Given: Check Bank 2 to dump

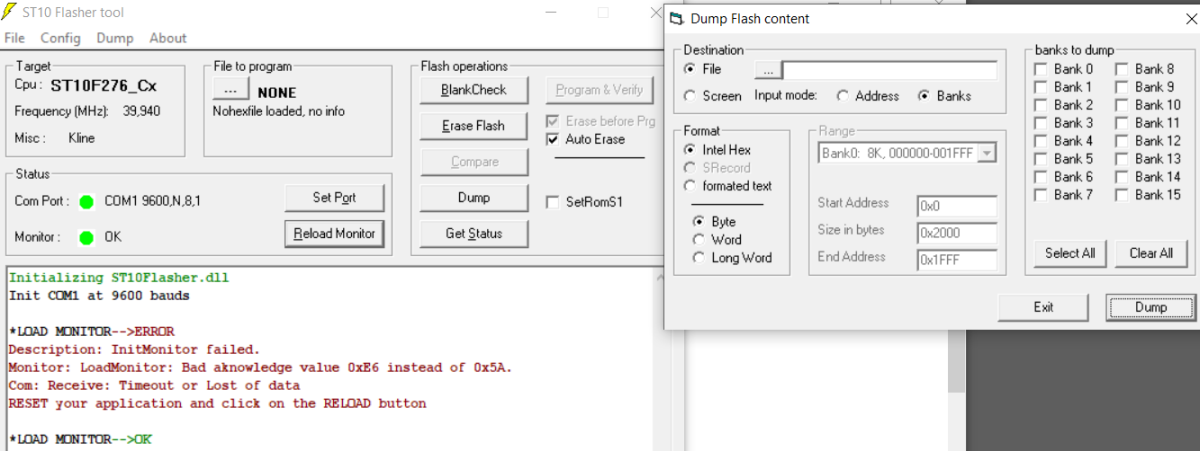Looking at the screenshot, I should (1040, 105).
